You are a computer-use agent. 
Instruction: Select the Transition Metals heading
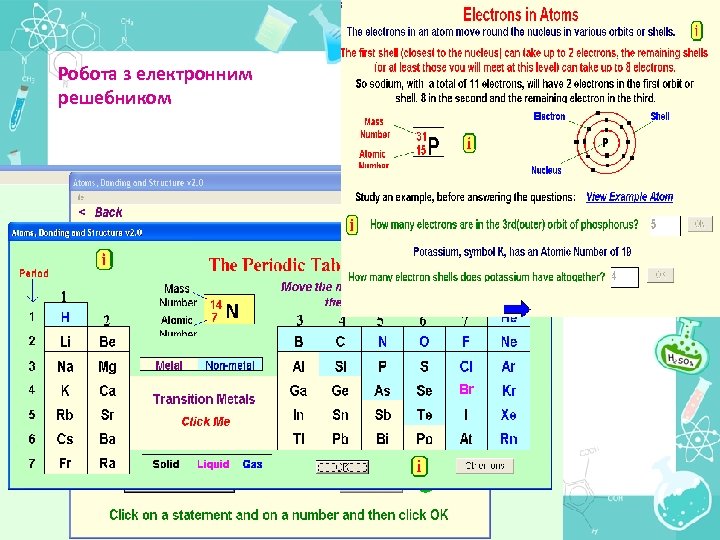pos(204,399)
